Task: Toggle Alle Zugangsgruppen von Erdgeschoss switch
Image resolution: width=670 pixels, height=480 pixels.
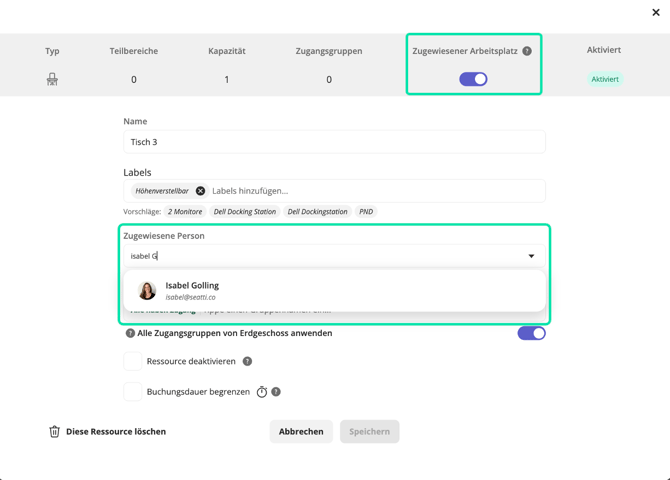Action: [x=531, y=333]
